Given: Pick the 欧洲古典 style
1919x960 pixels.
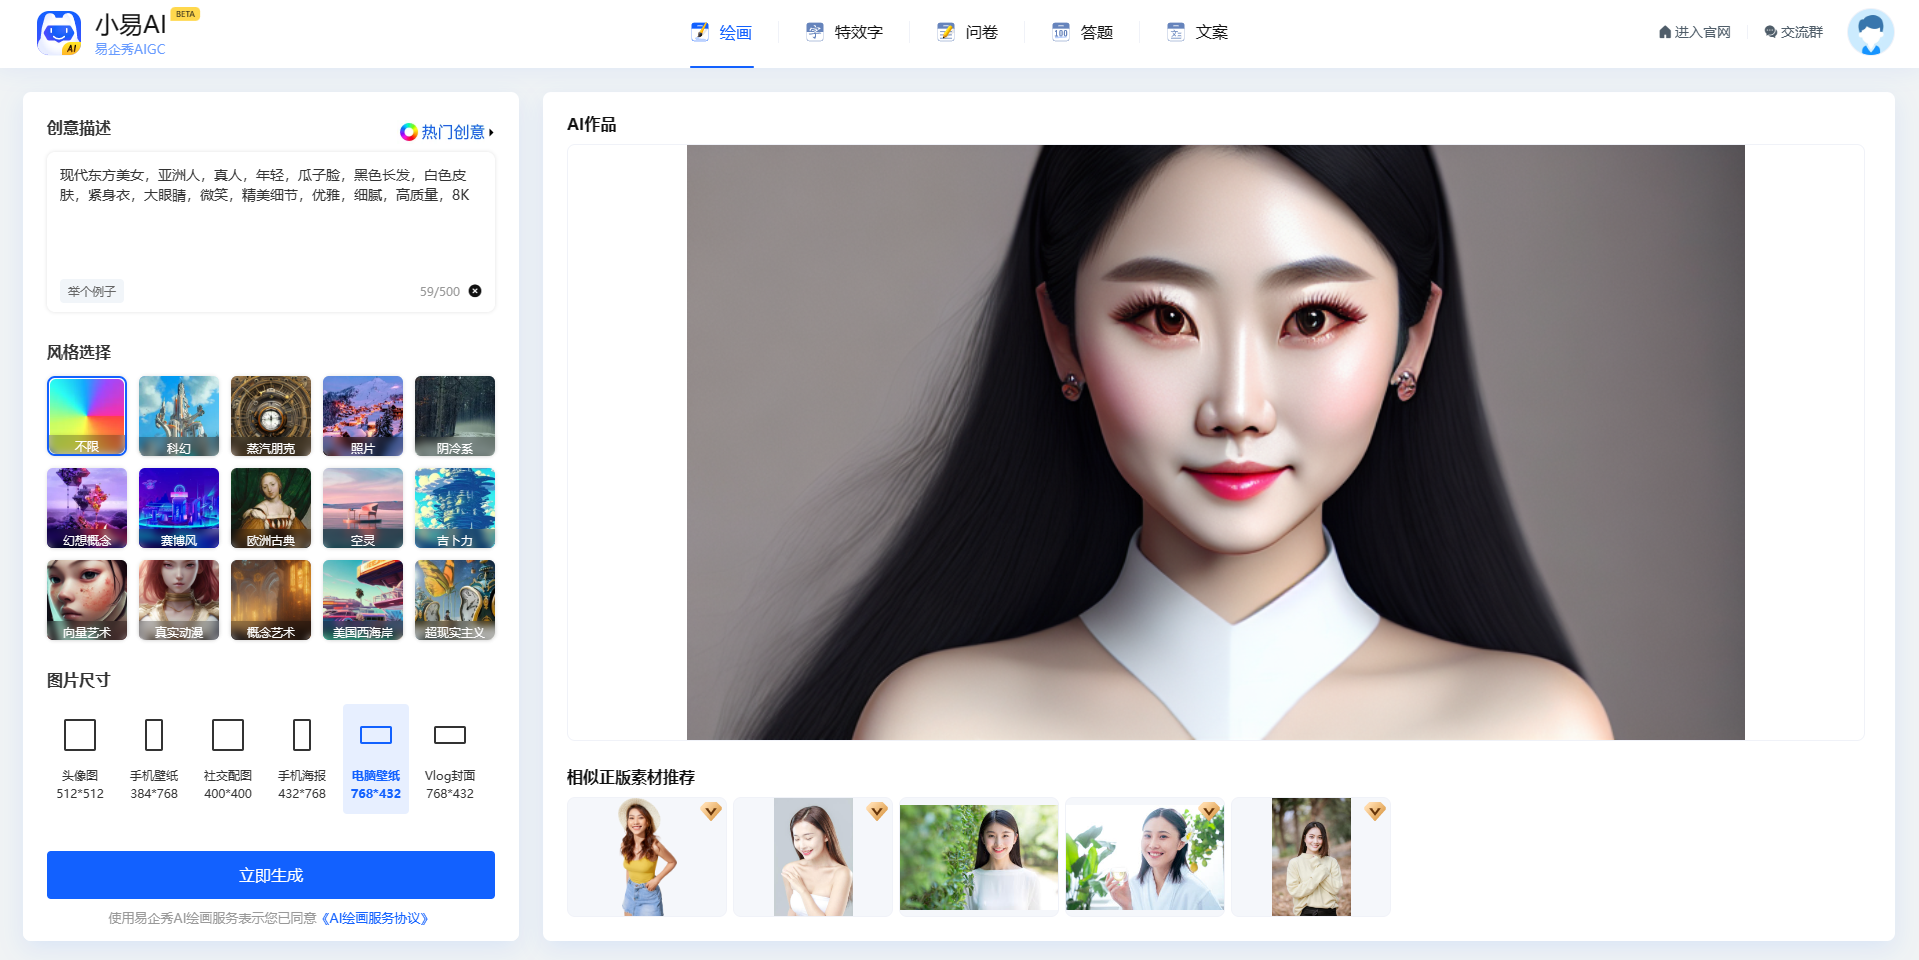Looking at the screenshot, I should (x=271, y=508).
